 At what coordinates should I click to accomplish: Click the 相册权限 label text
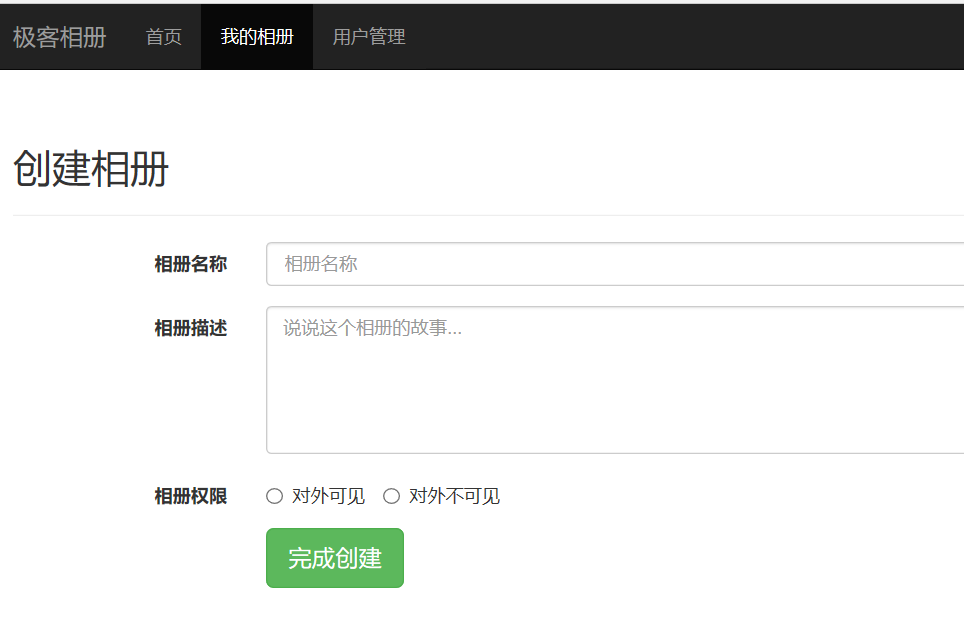point(191,496)
